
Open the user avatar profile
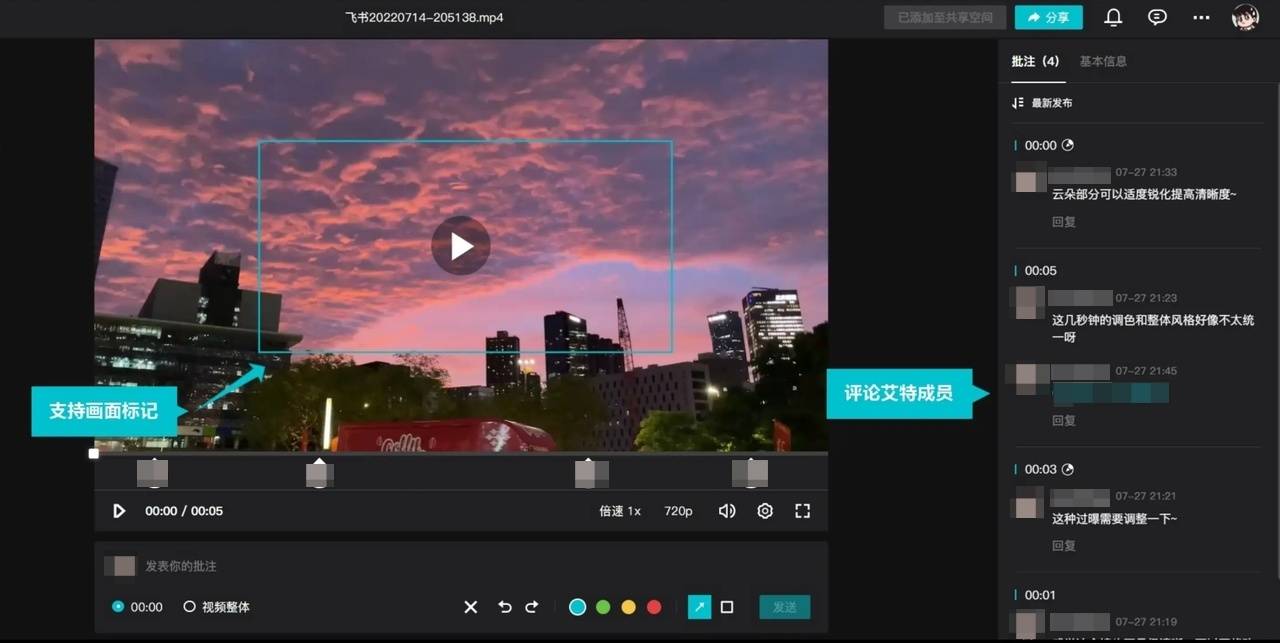[1245, 17]
